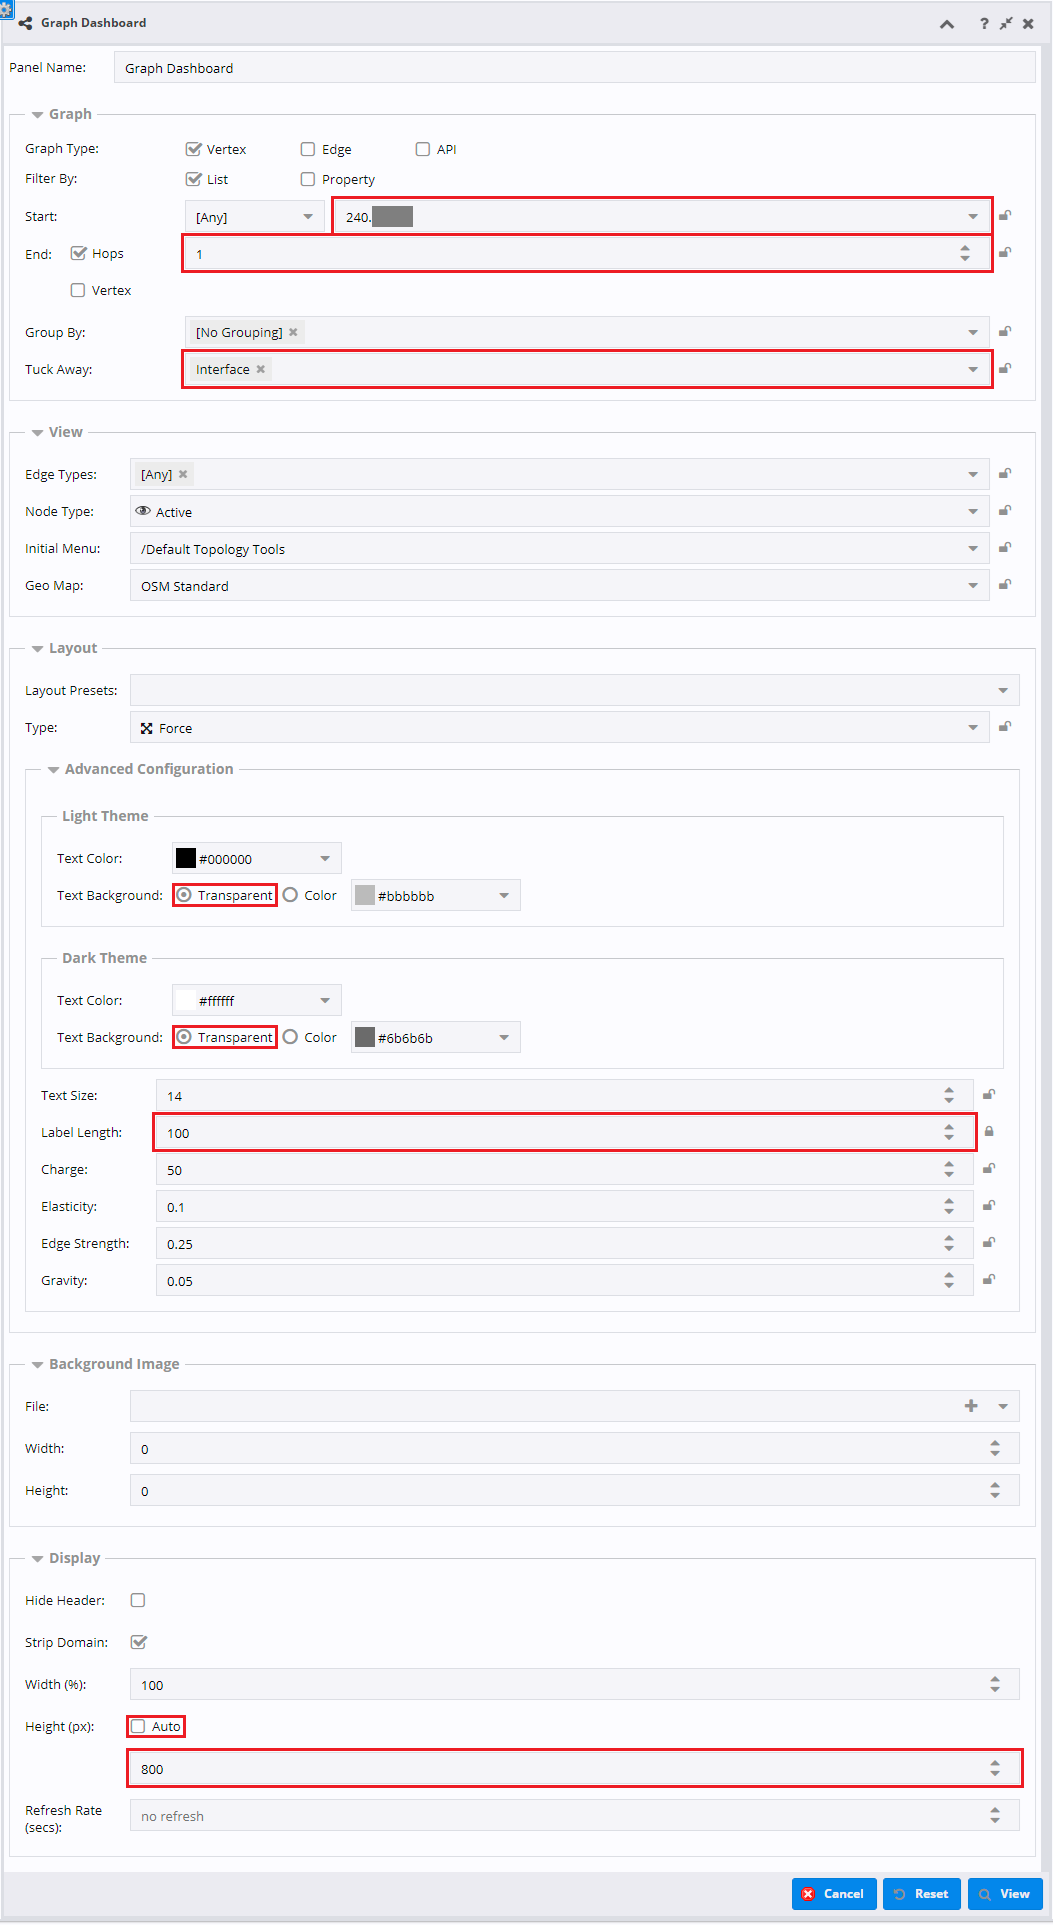Toggle the lock icon for Tuck Away
Viewport: 1053px width, 1925px height.
point(1005,368)
